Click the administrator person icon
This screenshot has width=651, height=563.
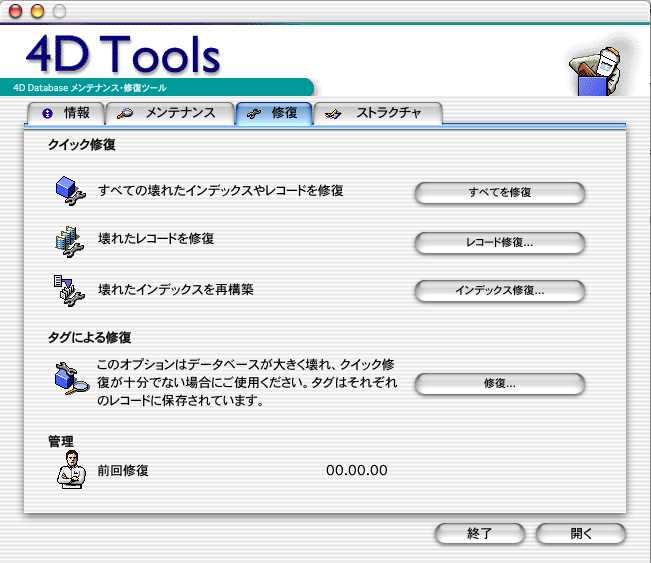click(x=69, y=470)
